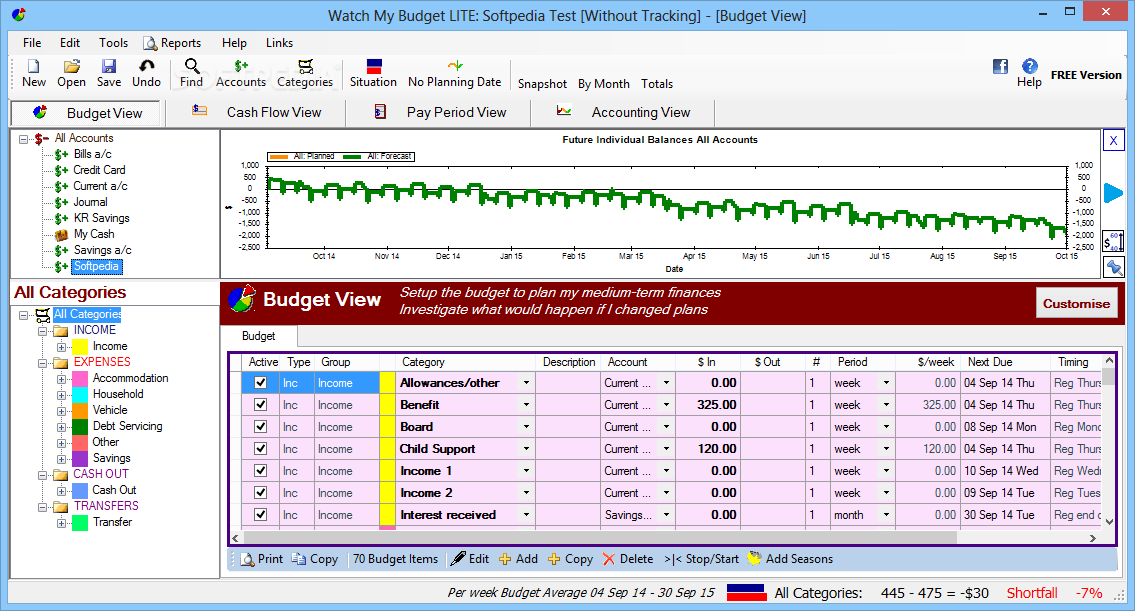The image size is (1135, 611).
Task: Collapse the EXPENSES category folder
Action: 43,363
